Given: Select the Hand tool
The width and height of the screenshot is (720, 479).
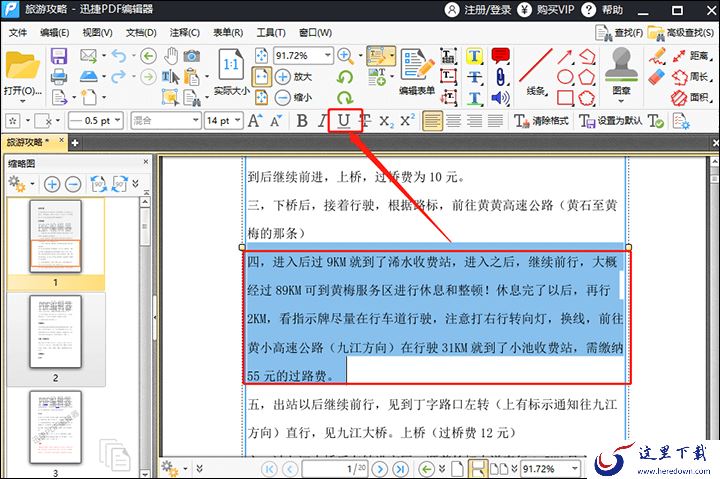Looking at the screenshot, I should point(171,56).
